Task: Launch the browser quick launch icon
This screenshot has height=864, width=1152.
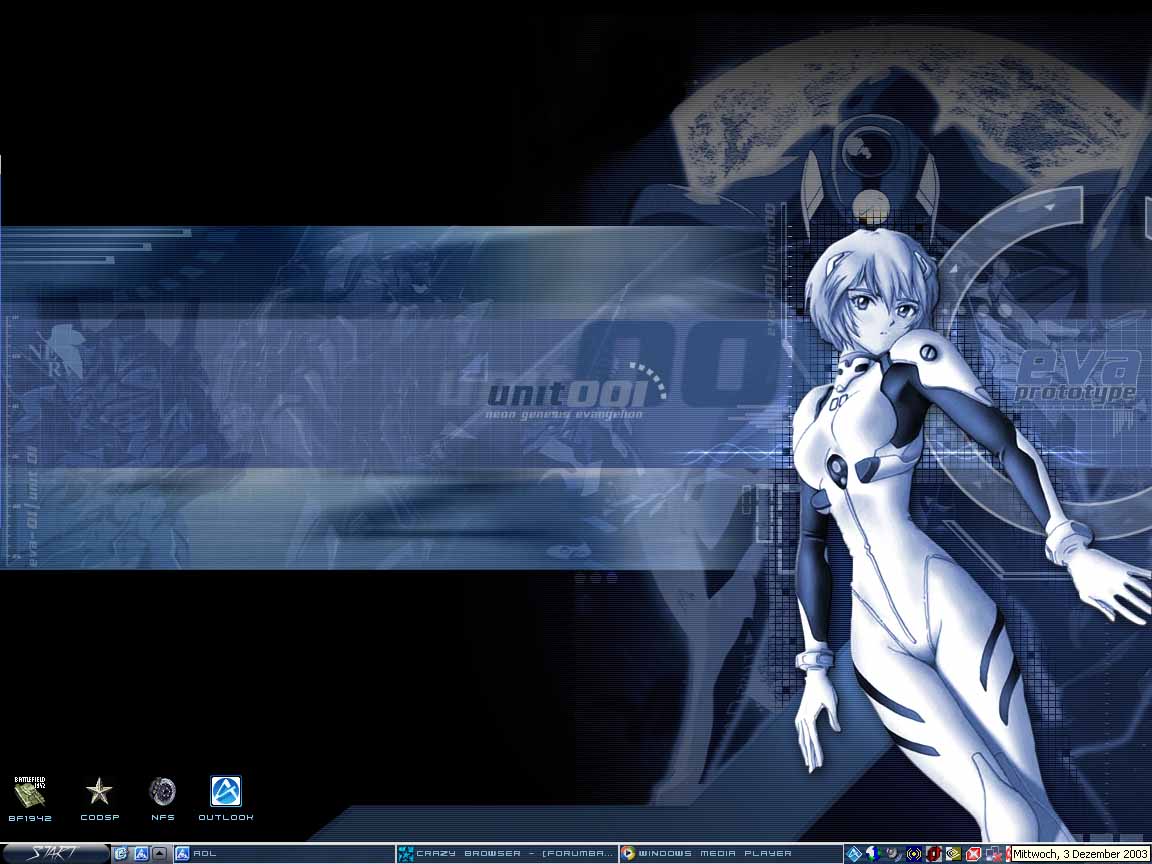Action: [121, 854]
